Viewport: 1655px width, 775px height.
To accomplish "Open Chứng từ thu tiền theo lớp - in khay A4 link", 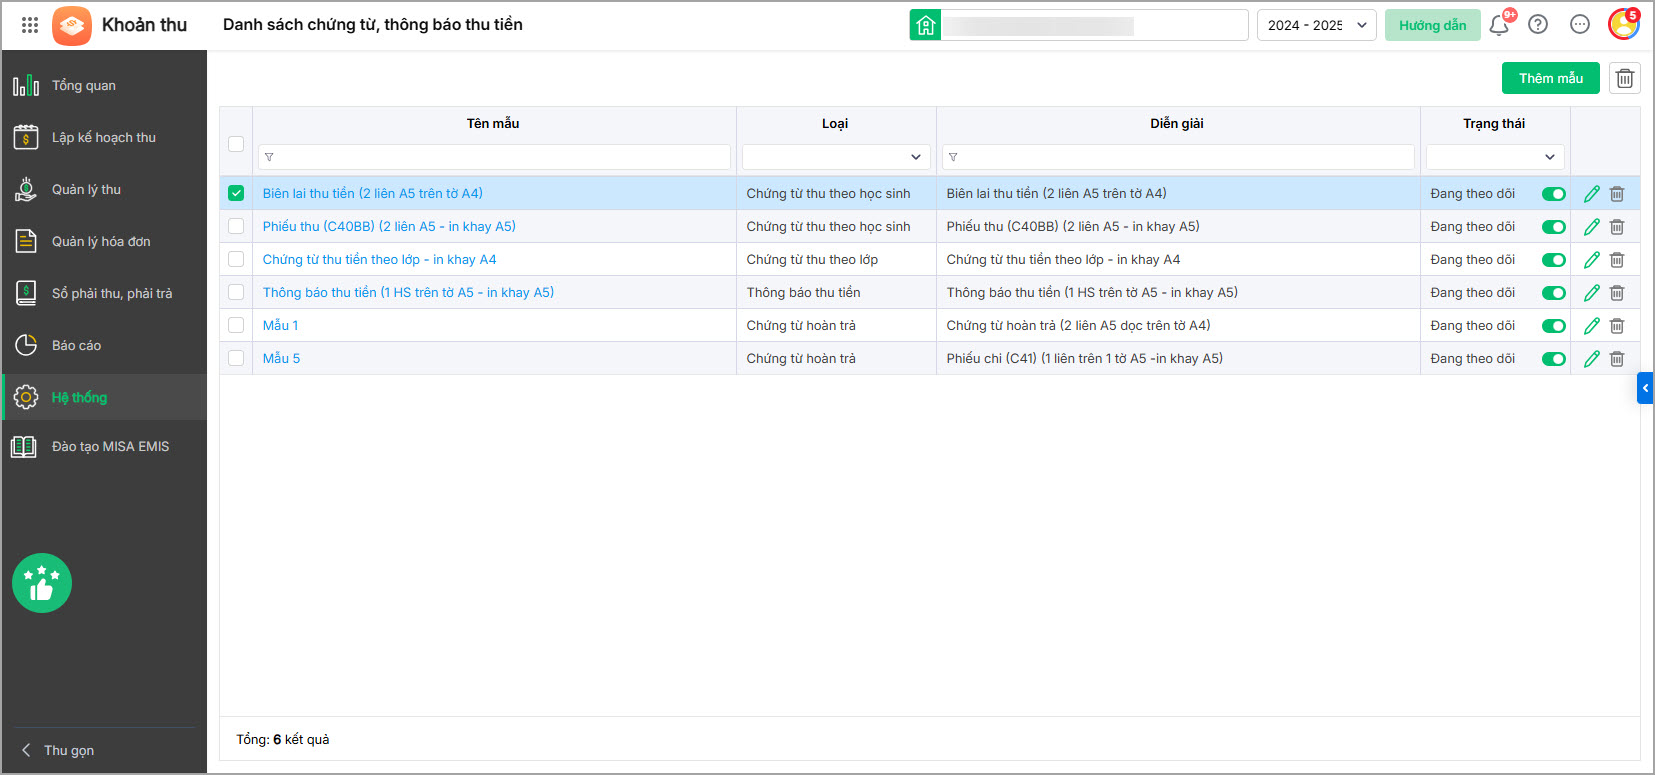I will pyautogui.click(x=379, y=259).
